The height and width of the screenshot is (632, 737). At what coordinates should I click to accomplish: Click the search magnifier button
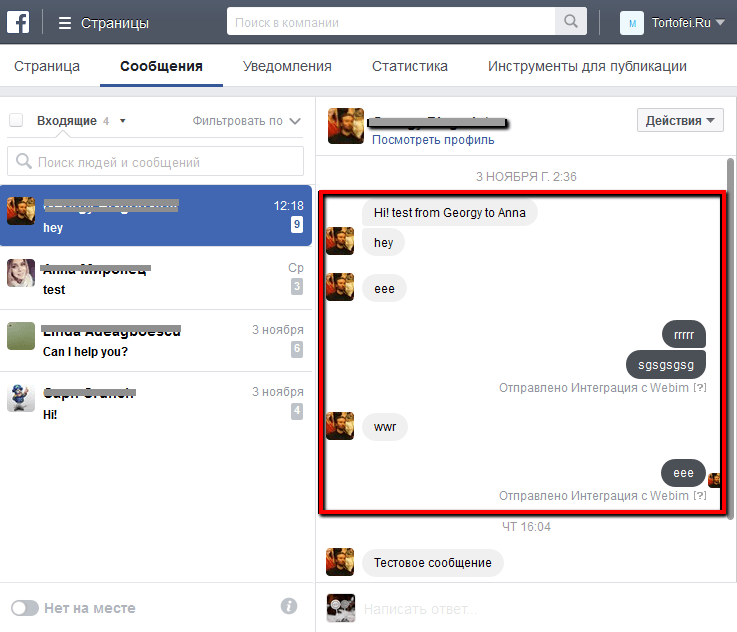pos(571,21)
